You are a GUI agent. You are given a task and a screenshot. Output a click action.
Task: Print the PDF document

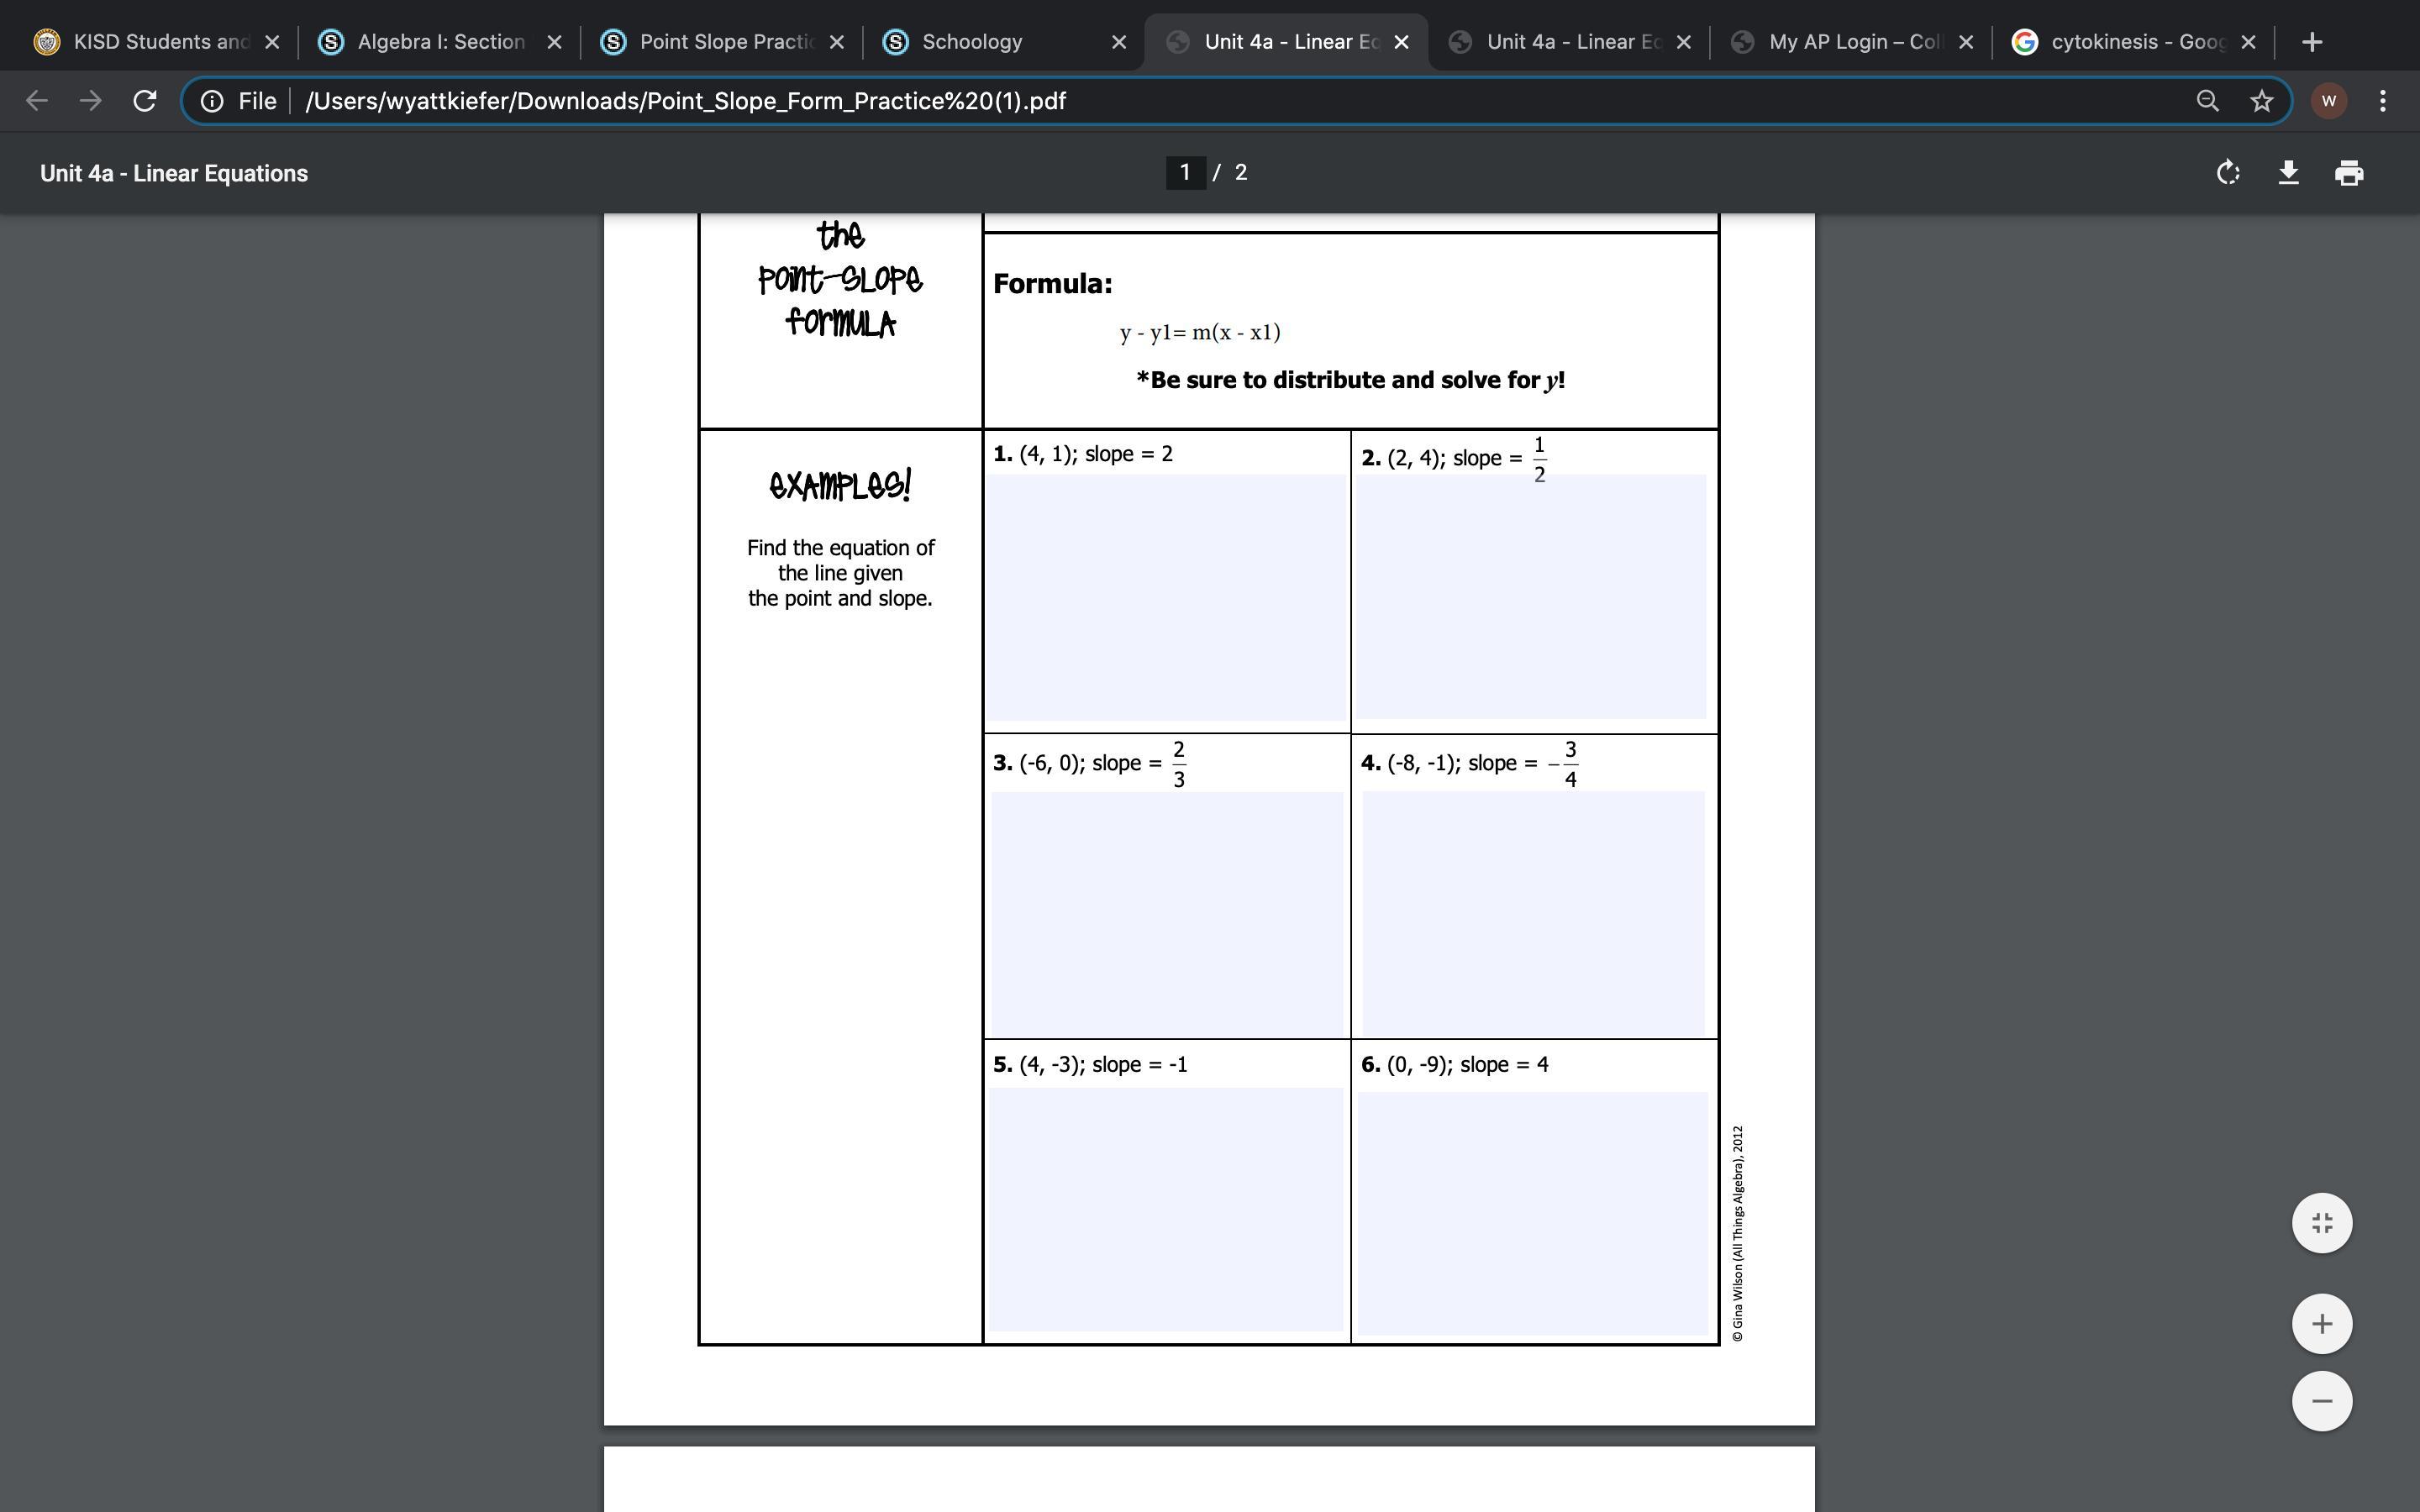[x=2349, y=173]
